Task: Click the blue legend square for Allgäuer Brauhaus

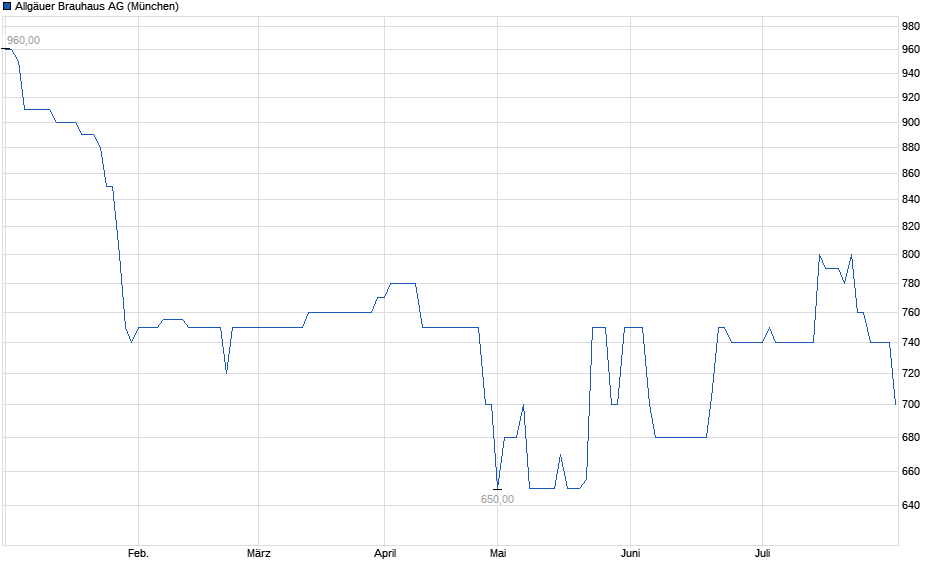Action: click(x=7, y=7)
